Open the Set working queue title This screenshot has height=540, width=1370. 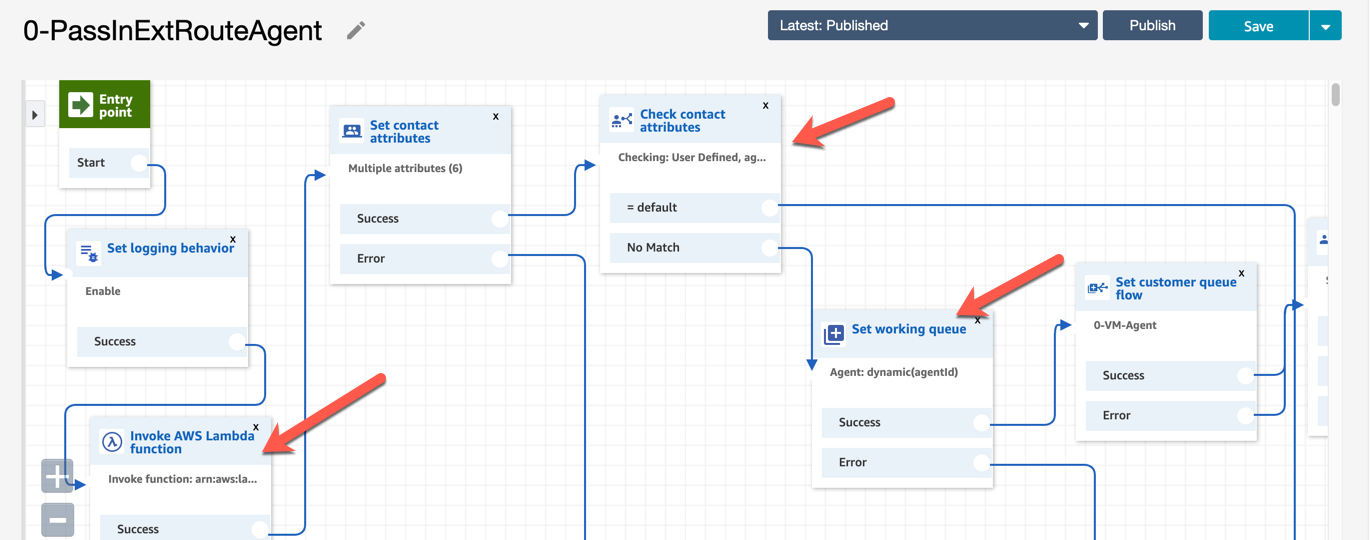(x=909, y=329)
